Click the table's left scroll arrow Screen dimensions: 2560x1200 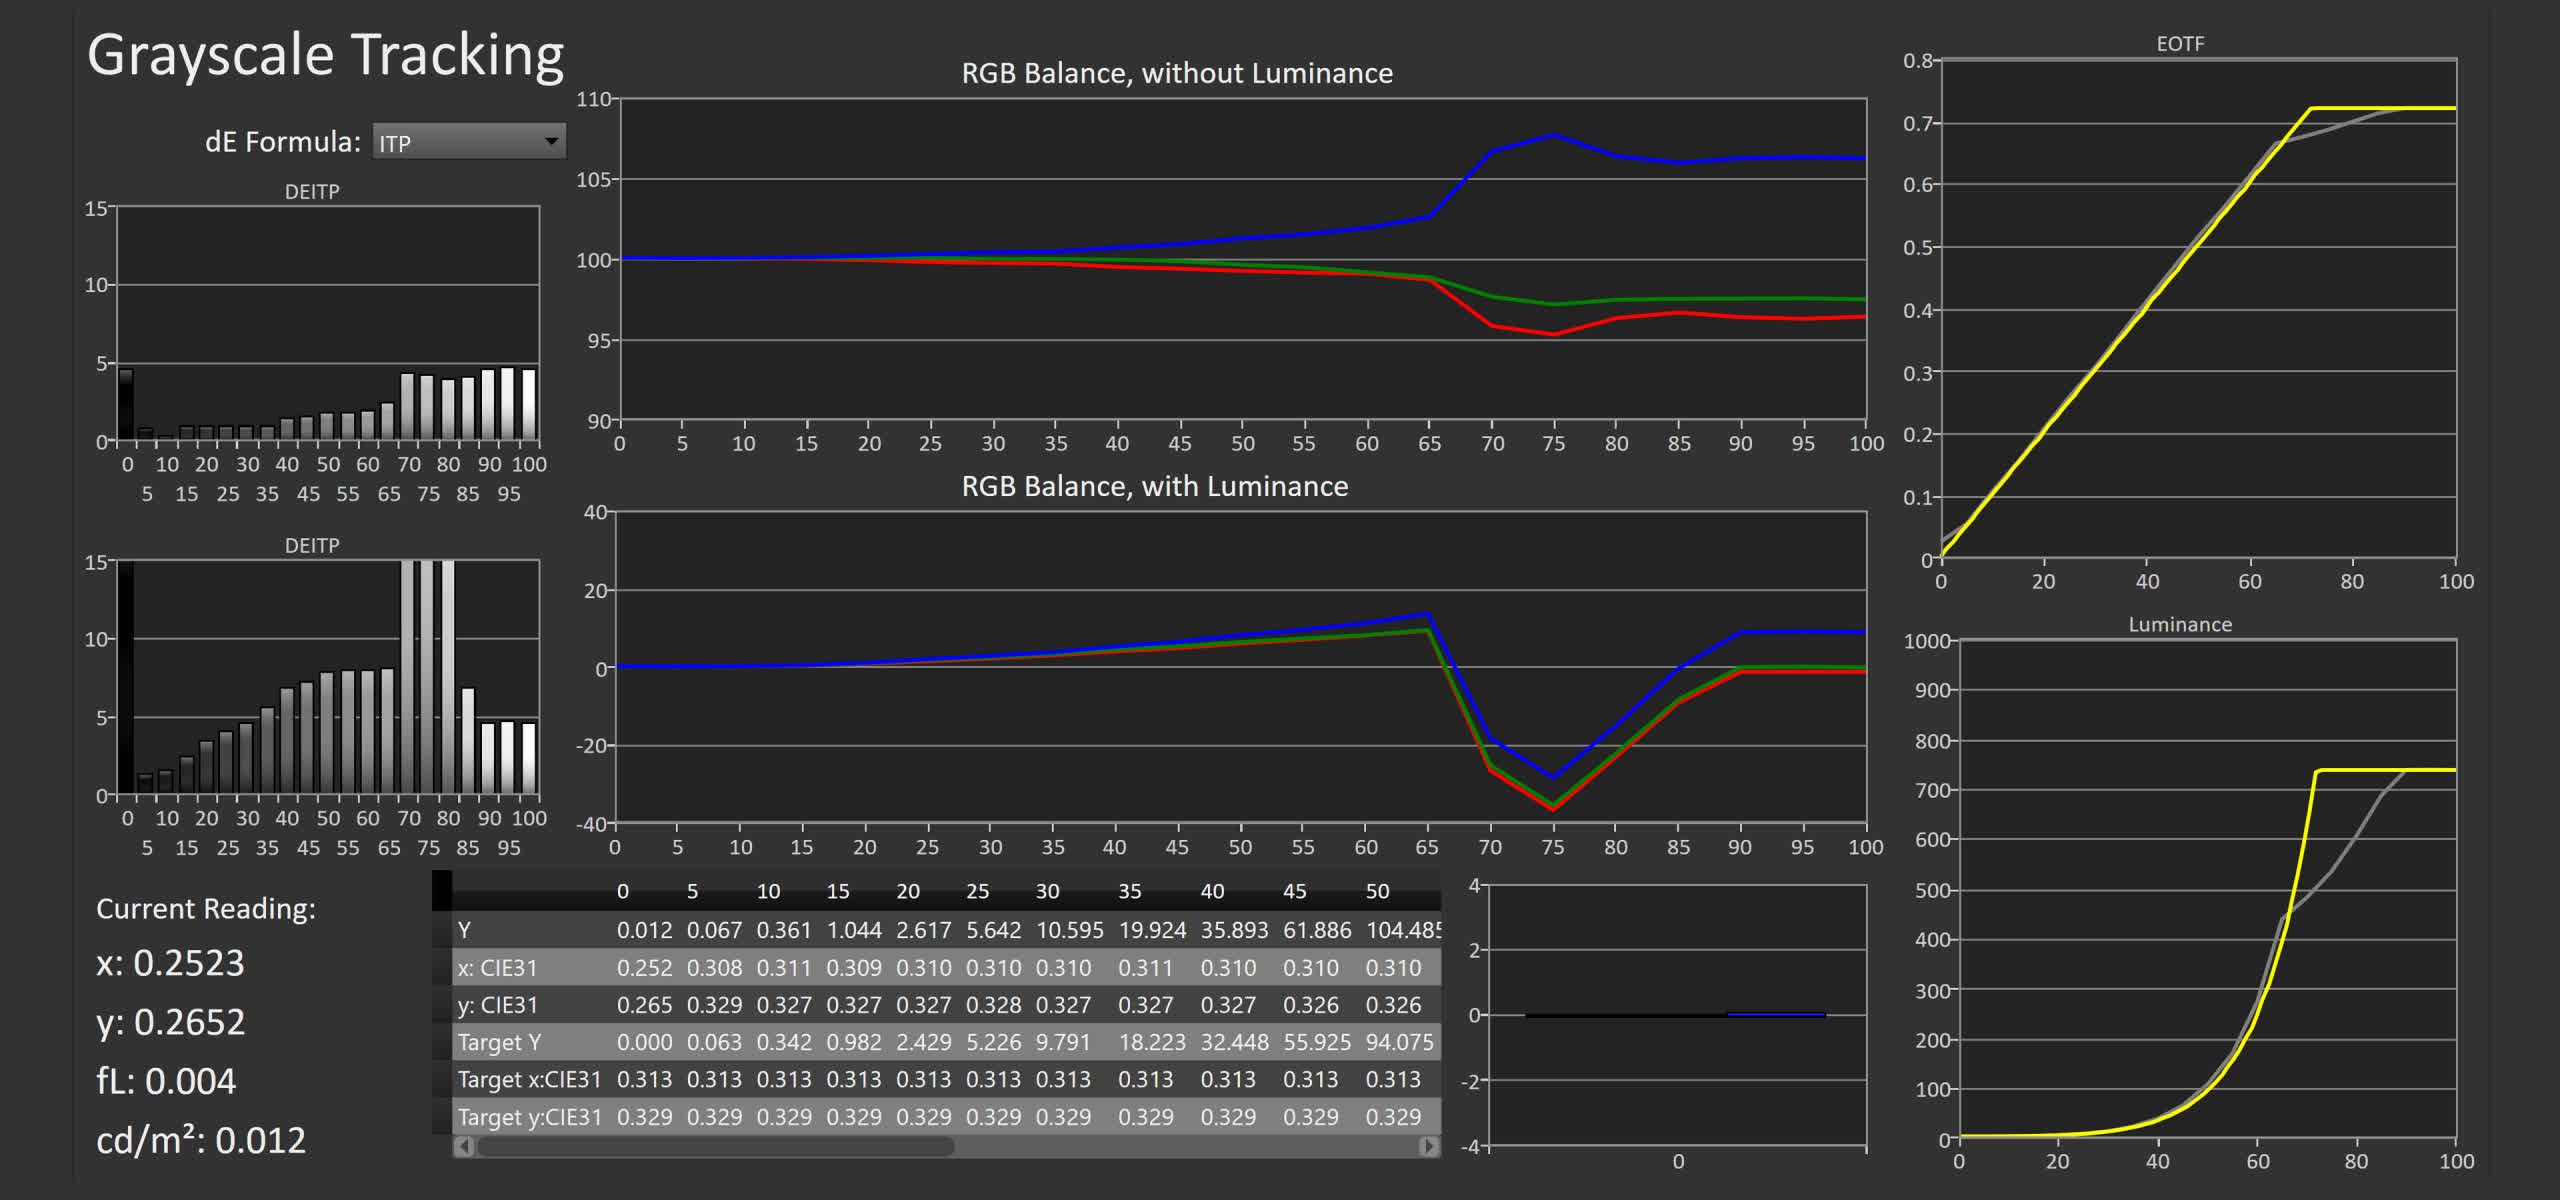(x=464, y=1146)
